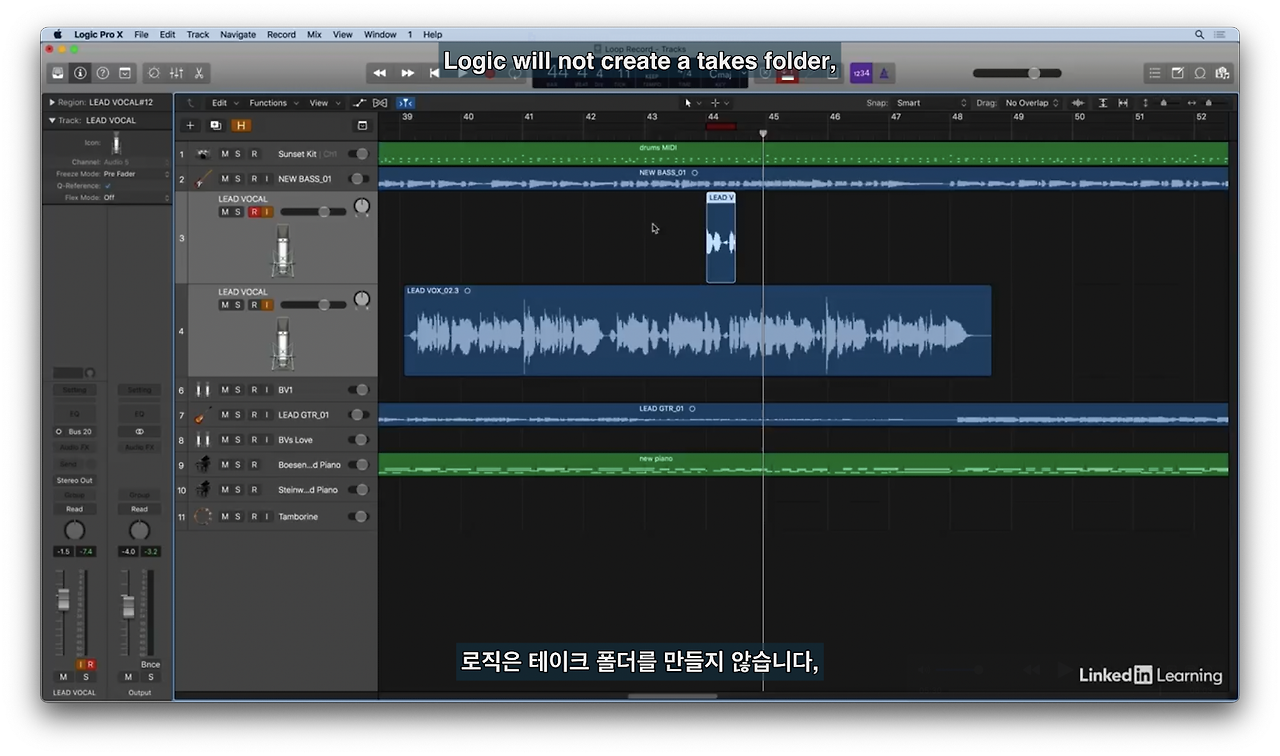Collapse the Track LEAD VOCAL disclosure triangle
The height and width of the screenshot is (756, 1280).
52,120
